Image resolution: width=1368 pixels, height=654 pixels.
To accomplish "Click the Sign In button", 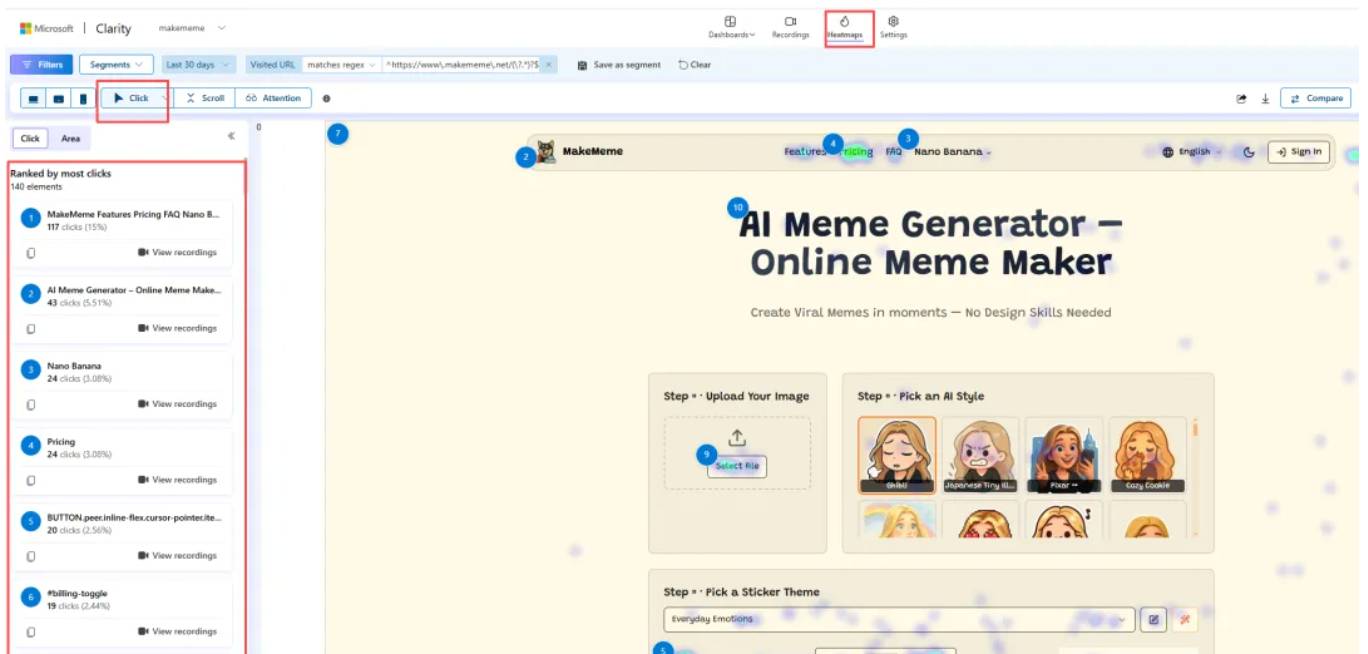I will [x=1299, y=152].
